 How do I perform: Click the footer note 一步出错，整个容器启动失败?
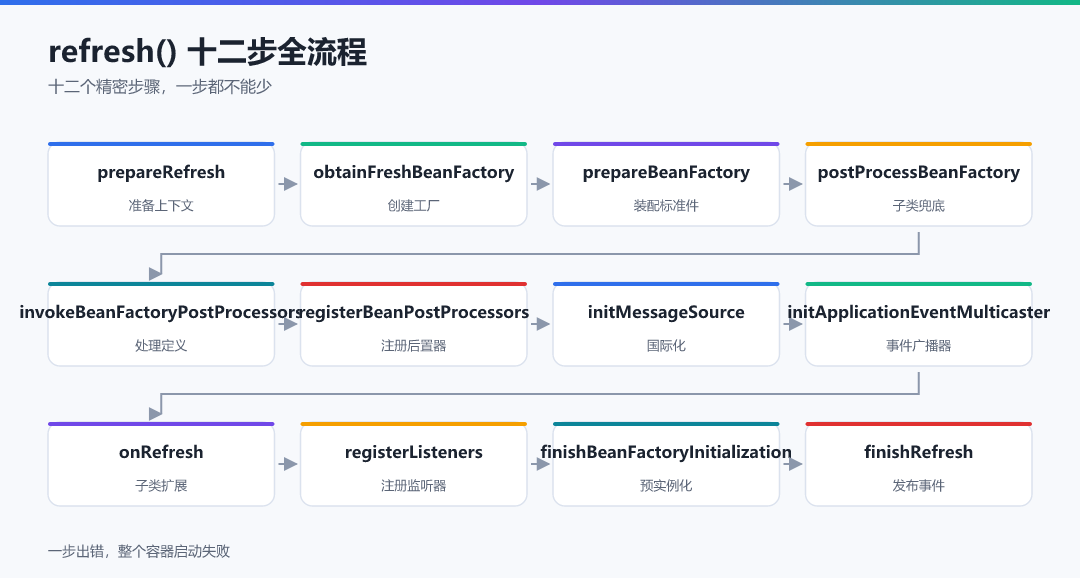coord(139,551)
